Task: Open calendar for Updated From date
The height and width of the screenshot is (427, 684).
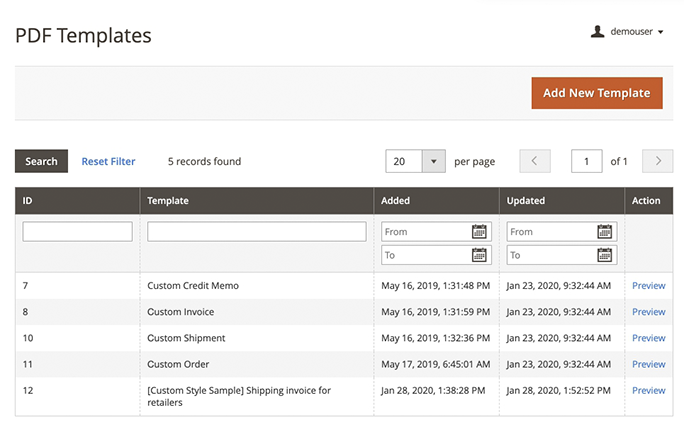Action: (x=605, y=232)
